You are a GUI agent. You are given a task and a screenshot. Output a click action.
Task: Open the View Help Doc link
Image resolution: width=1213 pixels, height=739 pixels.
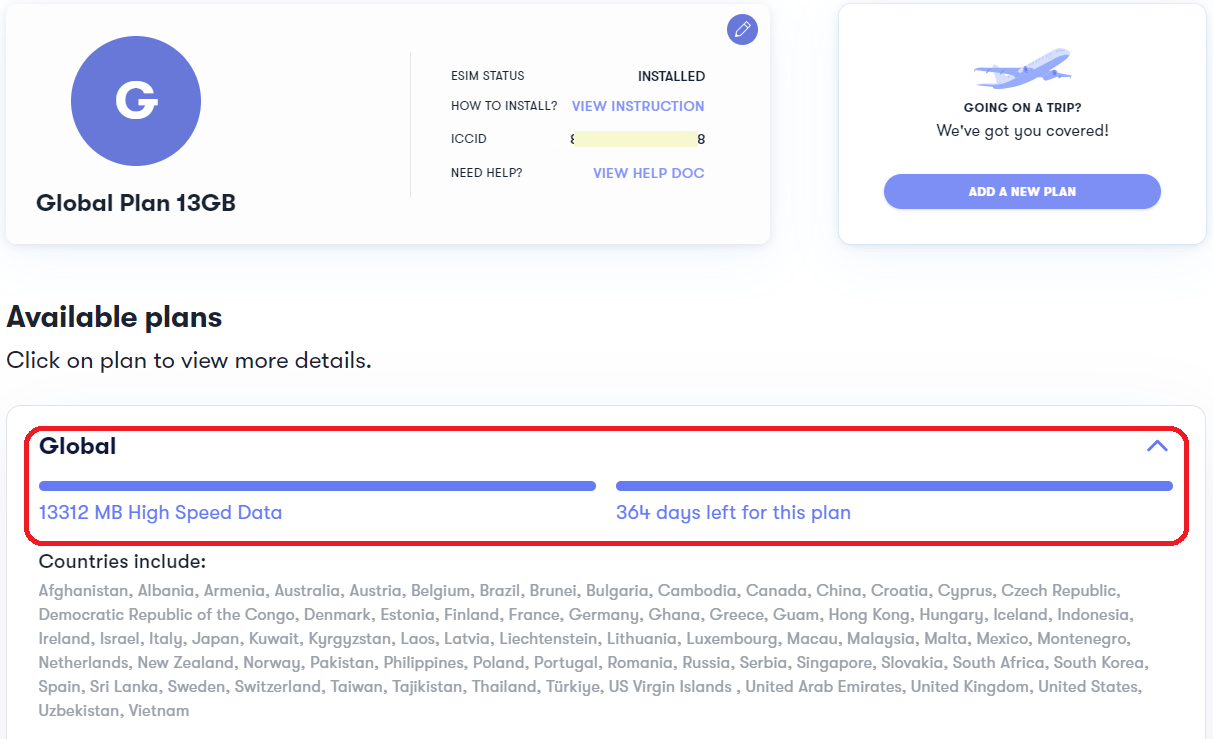click(x=649, y=173)
